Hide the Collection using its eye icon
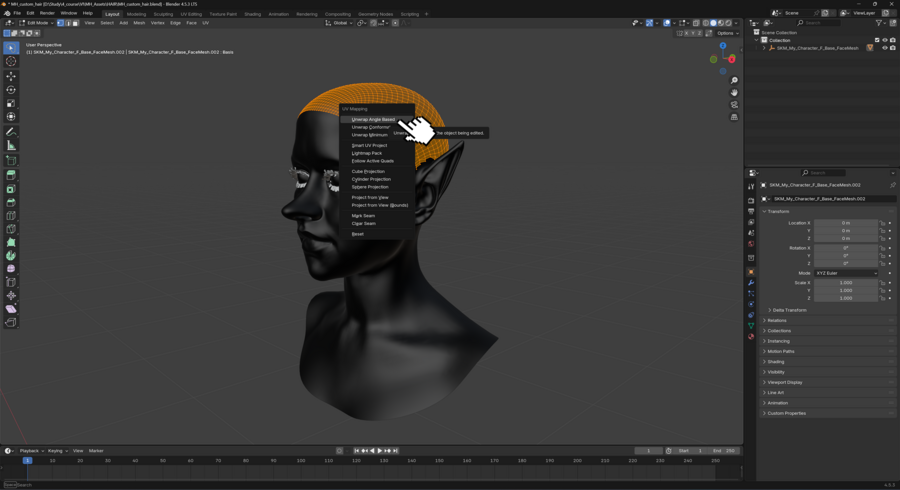This screenshot has width=900, height=490. point(885,40)
